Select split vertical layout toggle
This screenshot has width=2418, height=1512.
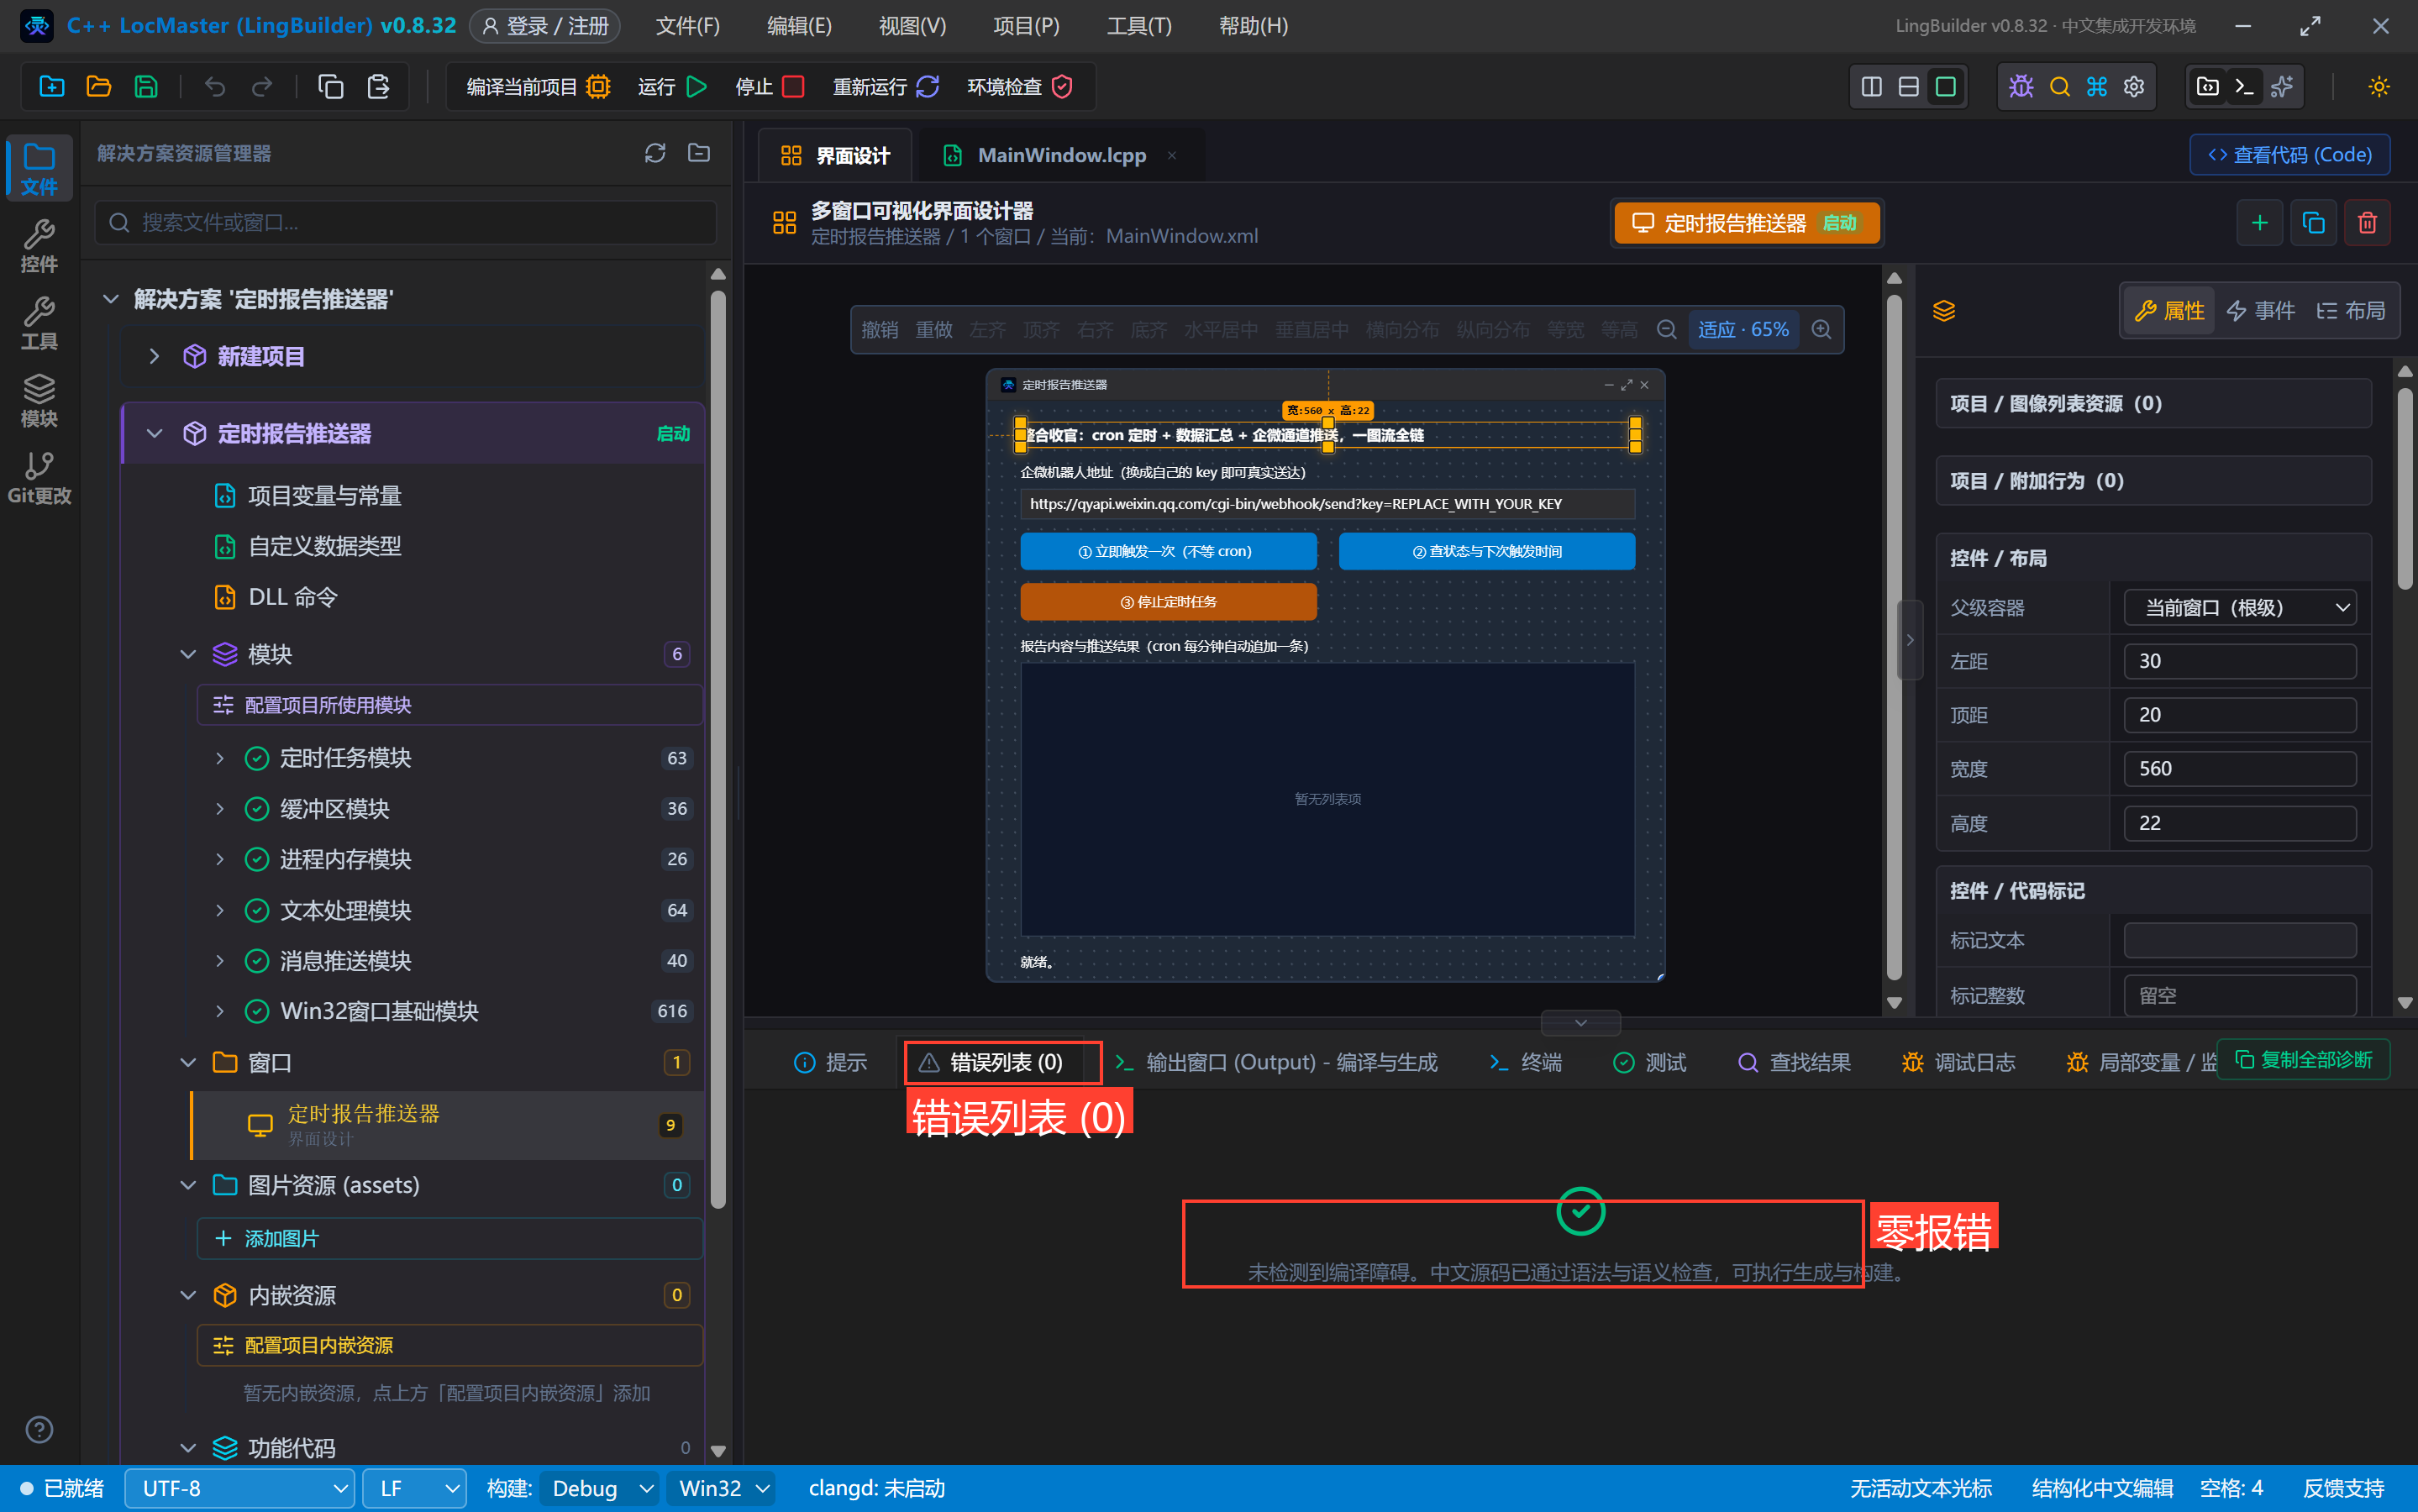click(1871, 87)
